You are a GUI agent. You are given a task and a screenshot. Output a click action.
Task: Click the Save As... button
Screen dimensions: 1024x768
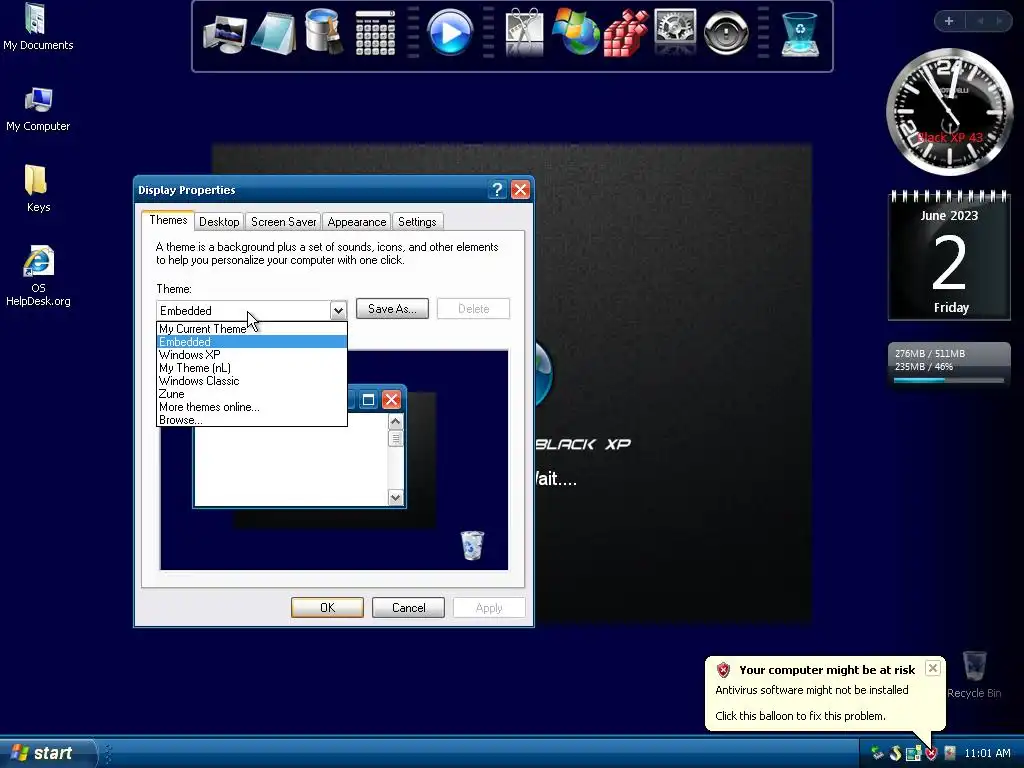(x=392, y=309)
